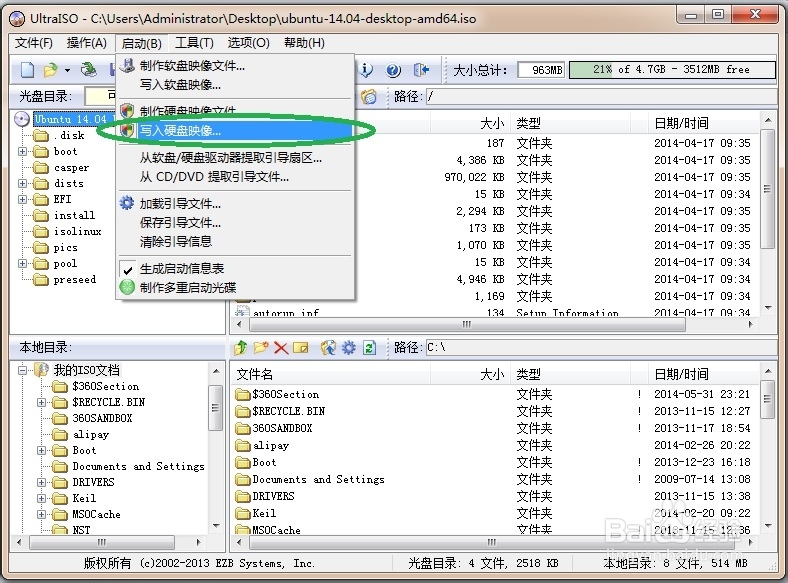Click floppy icon beside 制作软盘映像文件
Viewport: 788px width, 583px height.
point(128,65)
